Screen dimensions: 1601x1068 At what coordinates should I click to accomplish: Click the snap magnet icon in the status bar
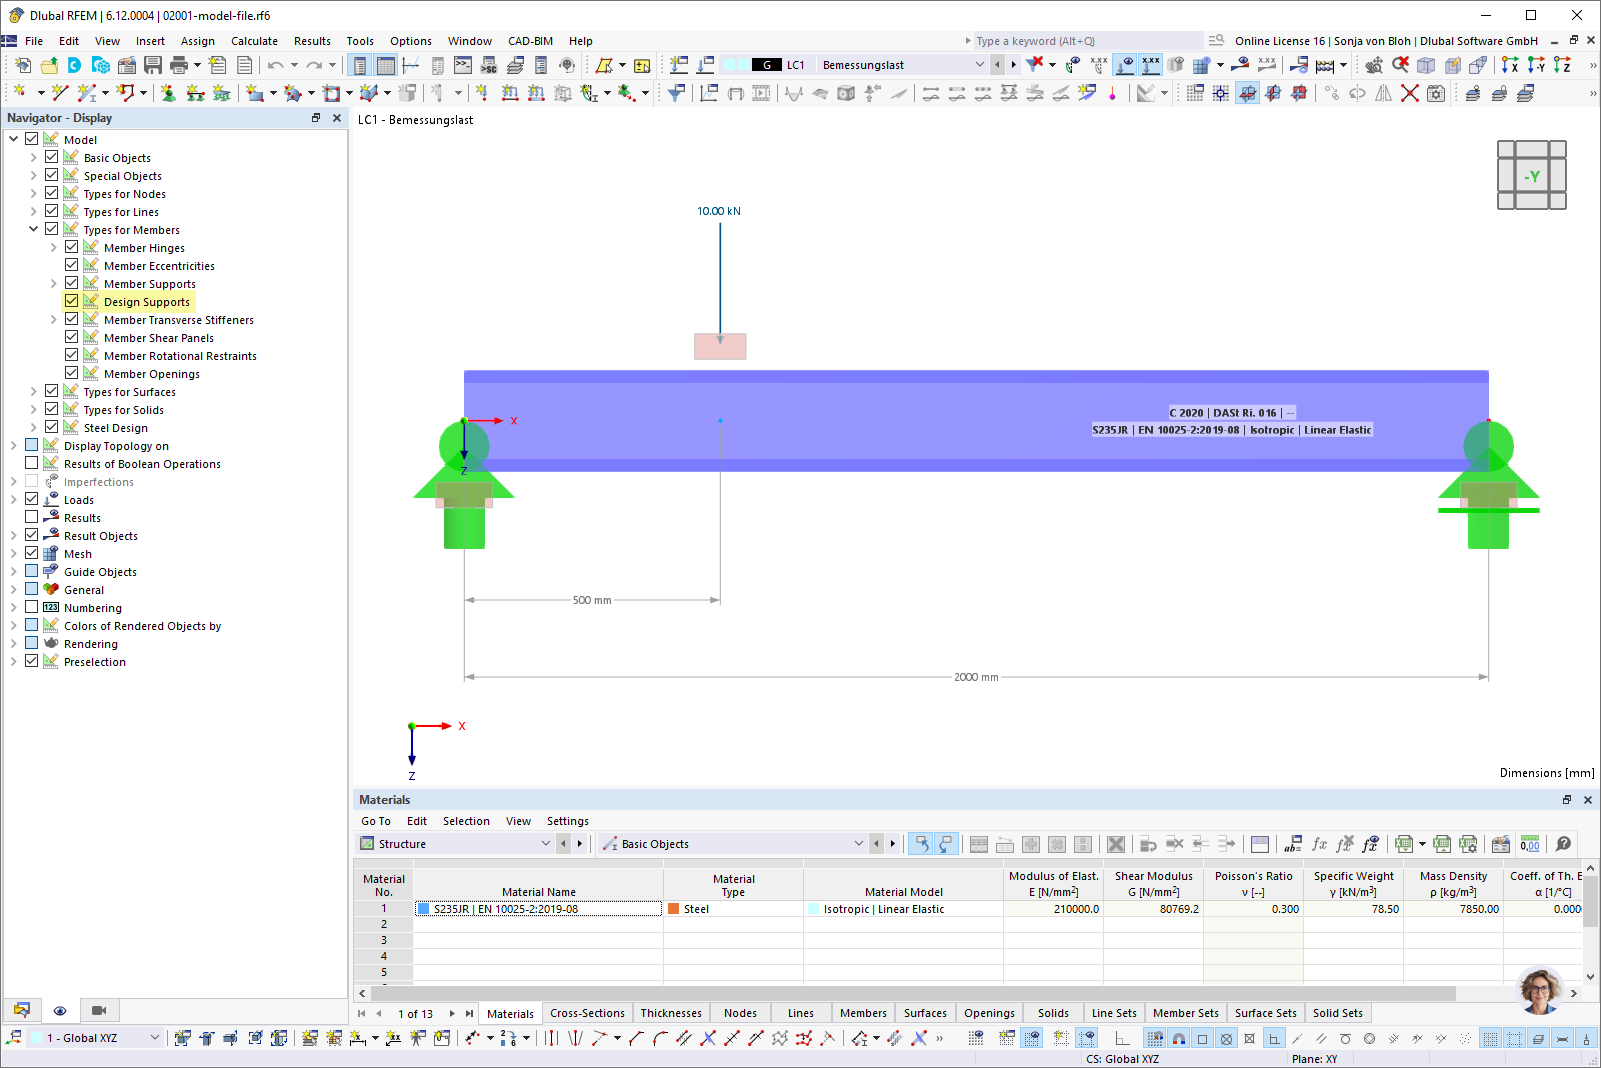pos(1178,1037)
